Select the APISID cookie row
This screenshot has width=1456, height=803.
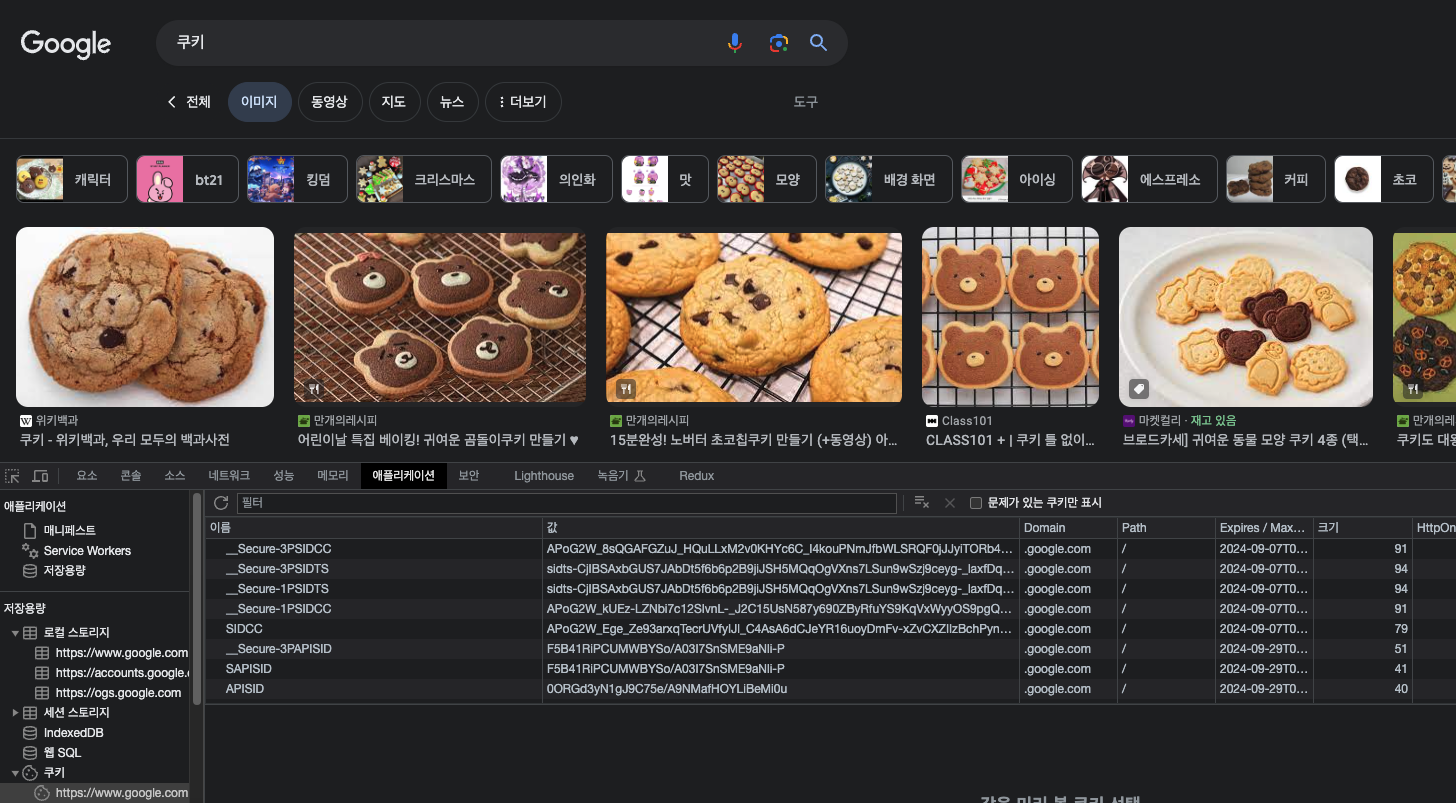click(830, 689)
